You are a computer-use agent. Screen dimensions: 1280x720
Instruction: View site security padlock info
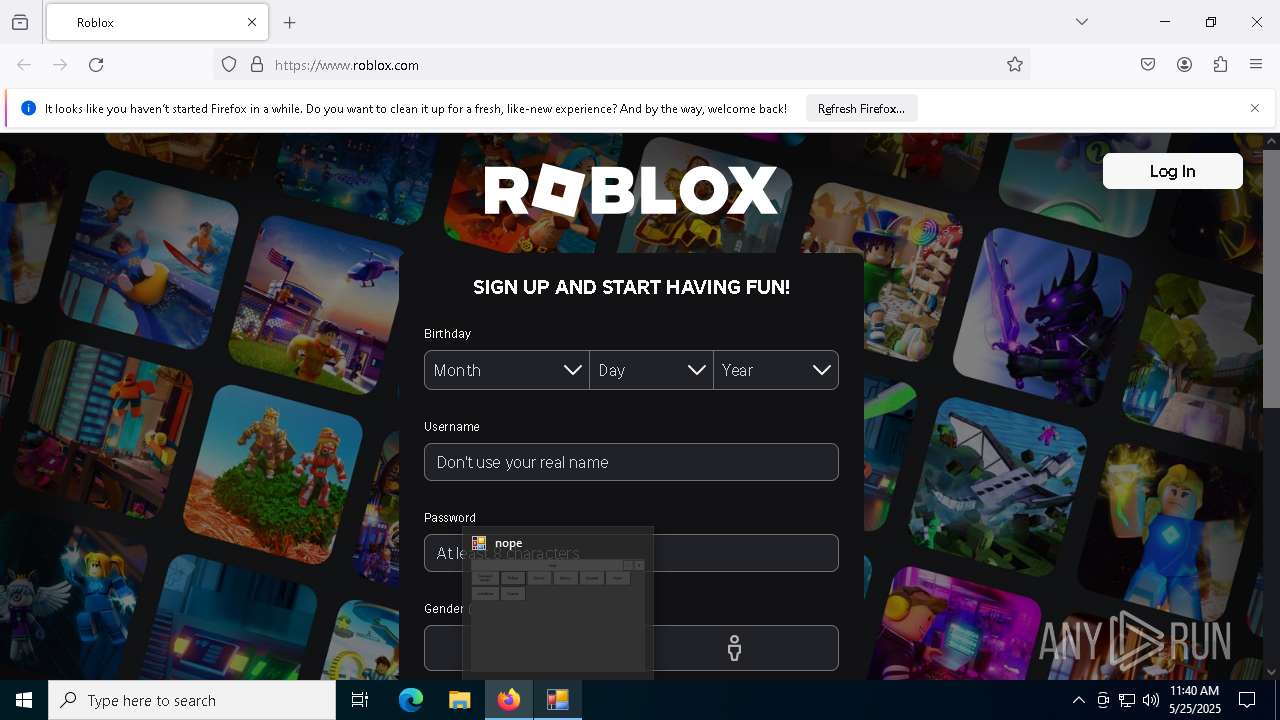click(257, 65)
